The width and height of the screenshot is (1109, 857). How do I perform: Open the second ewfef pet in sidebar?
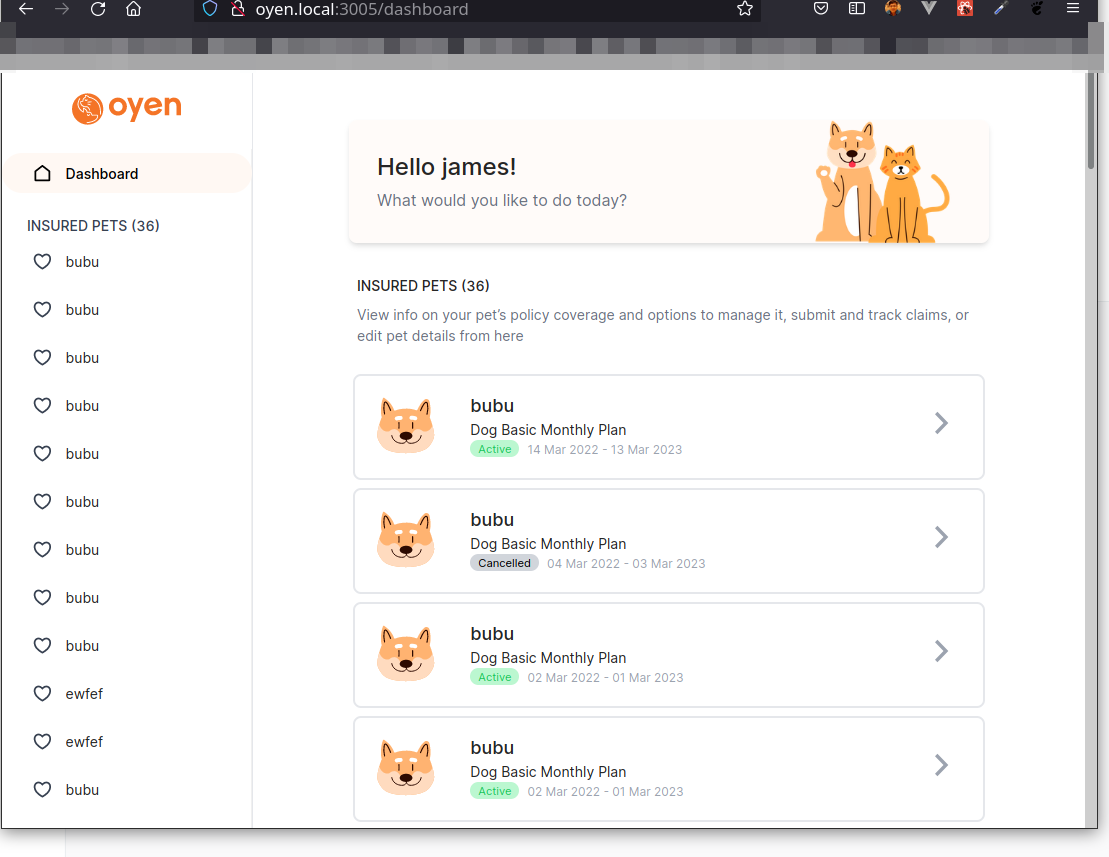(x=84, y=742)
